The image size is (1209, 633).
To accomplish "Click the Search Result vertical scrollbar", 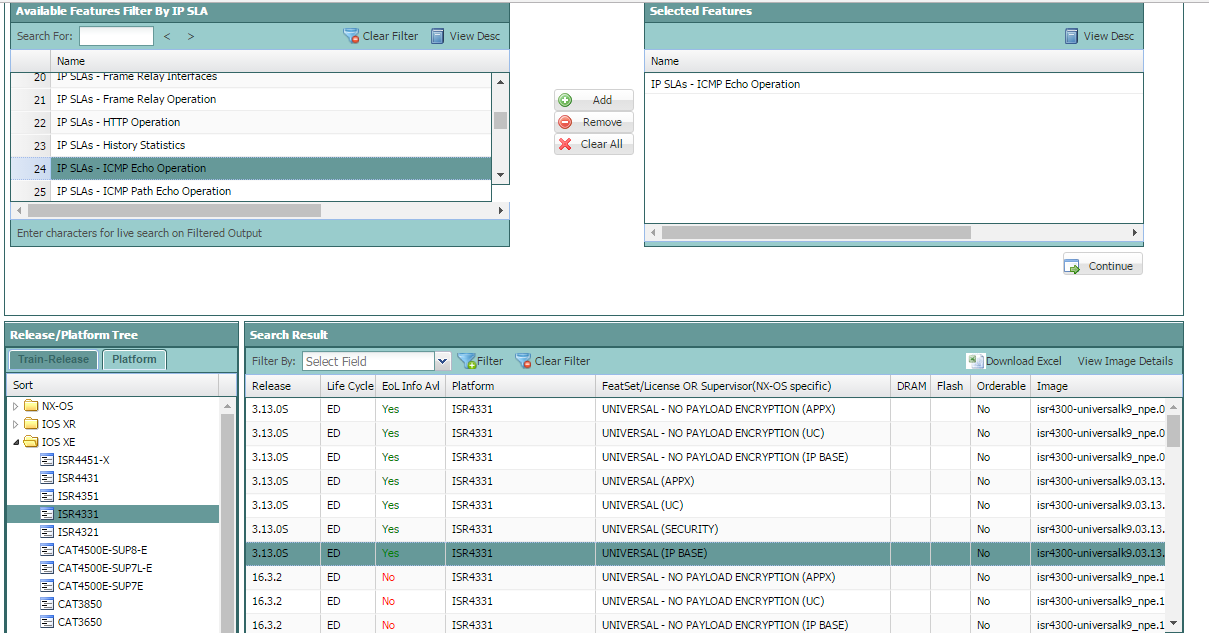I will point(1174,431).
